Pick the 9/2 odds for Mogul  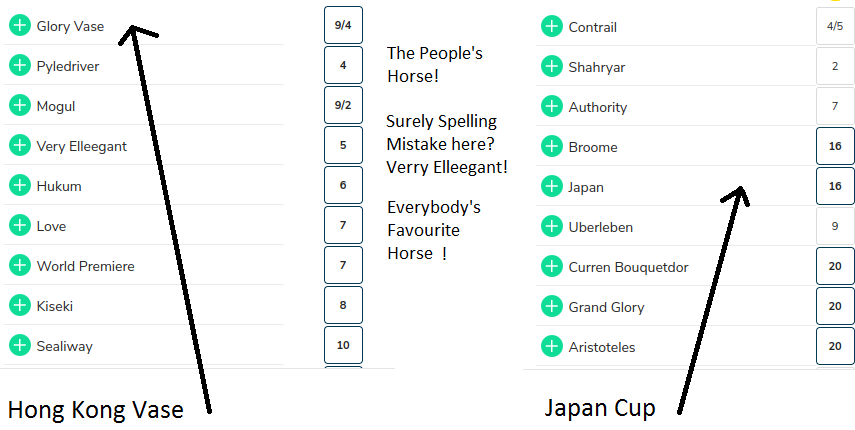(x=343, y=105)
